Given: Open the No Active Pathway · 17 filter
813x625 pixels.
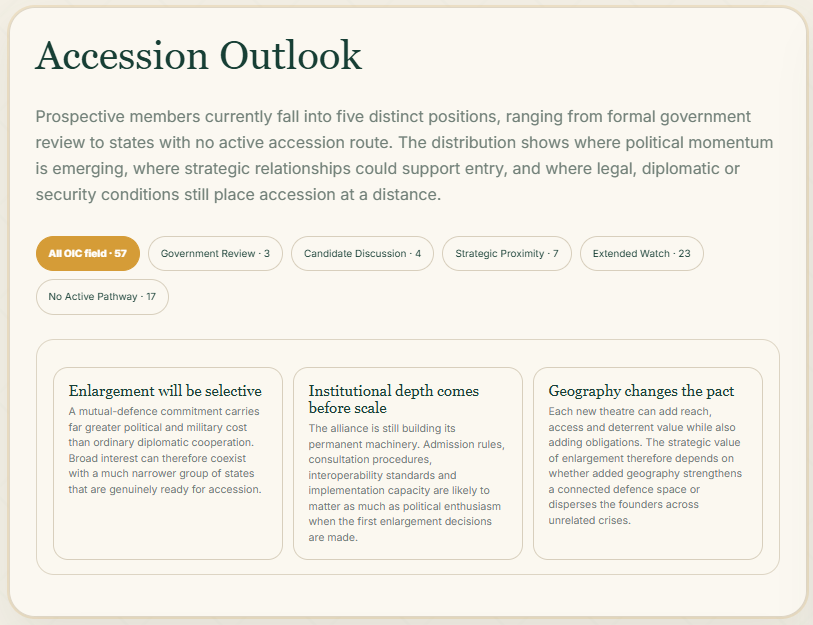Looking at the screenshot, I should 102,297.
